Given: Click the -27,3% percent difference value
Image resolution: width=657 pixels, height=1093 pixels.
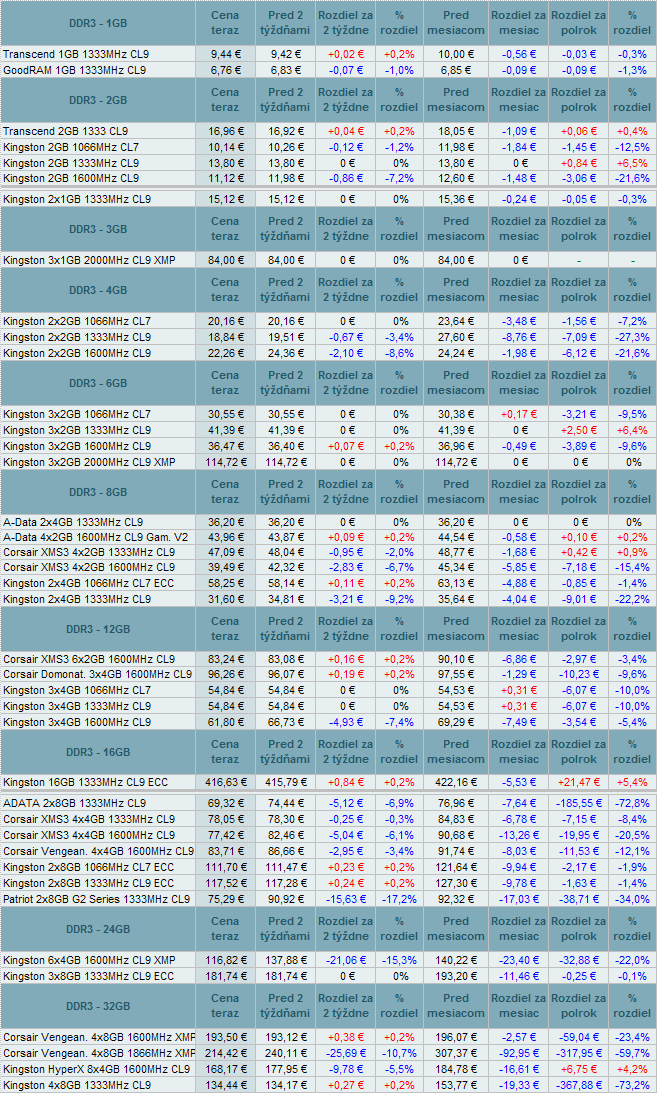Looking at the screenshot, I should click(632, 337).
